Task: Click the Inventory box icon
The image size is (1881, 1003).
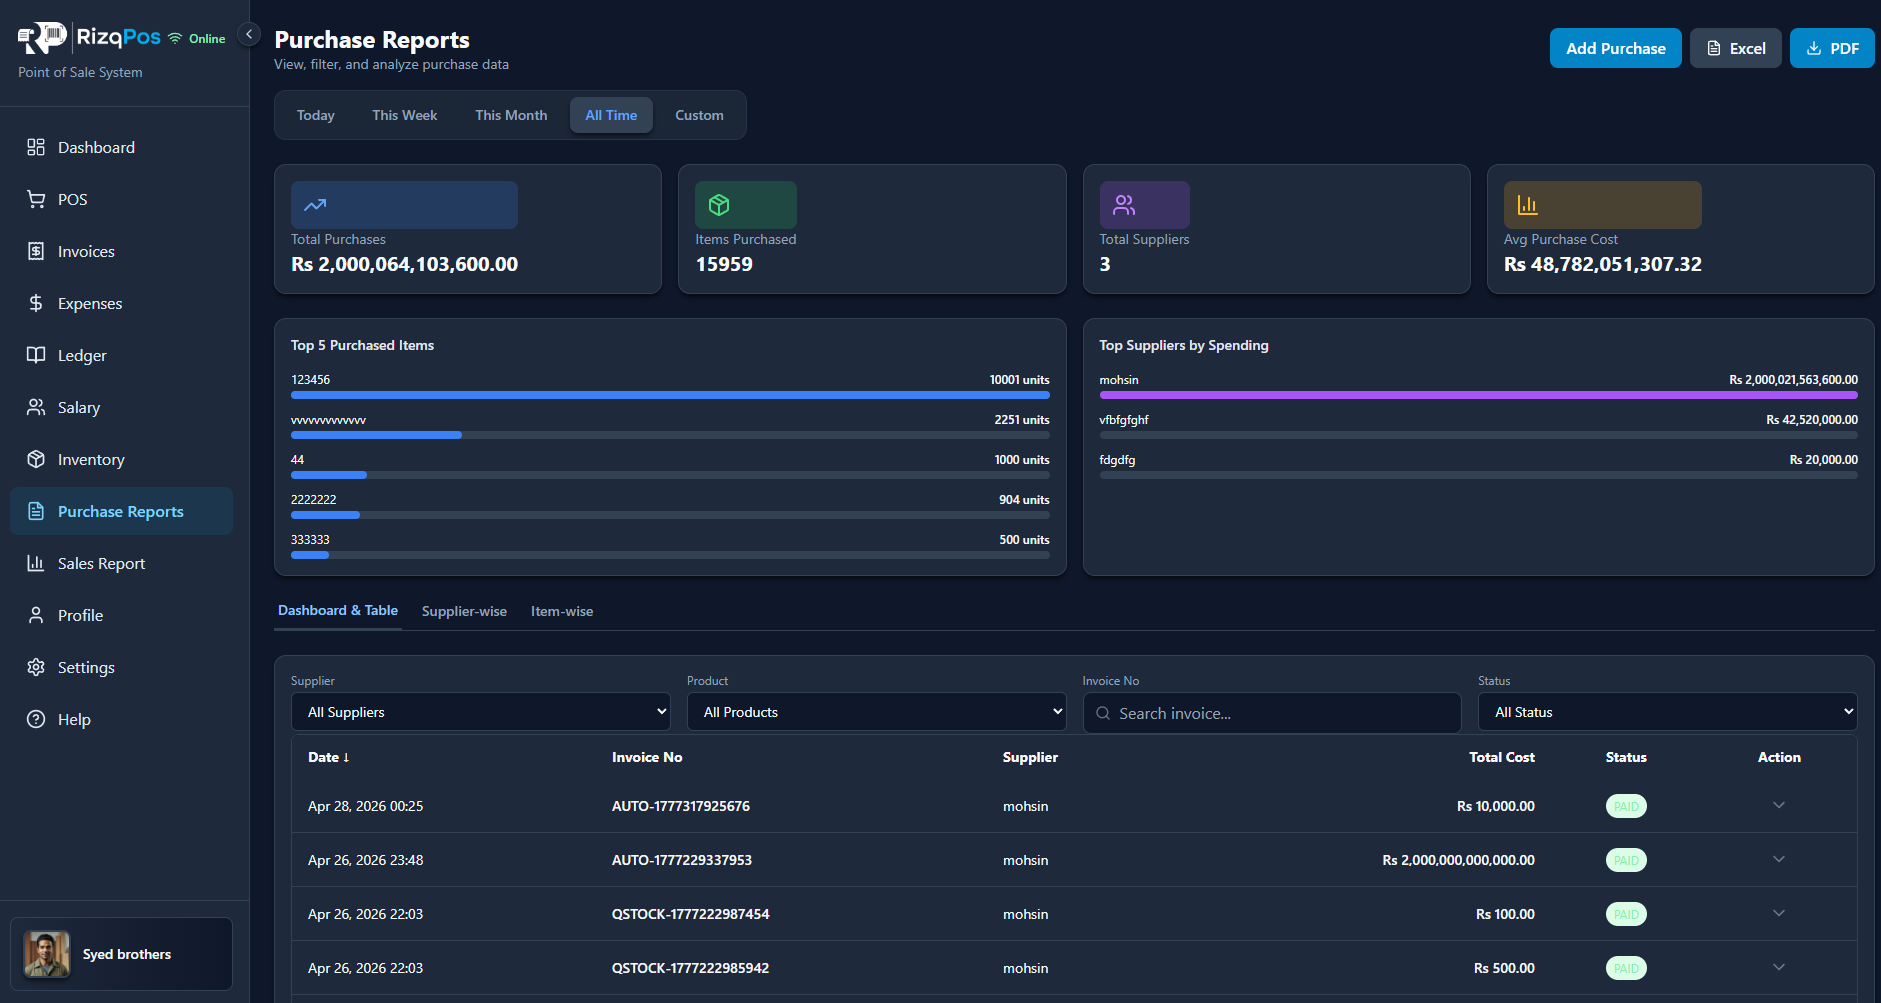Action: point(35,459)
